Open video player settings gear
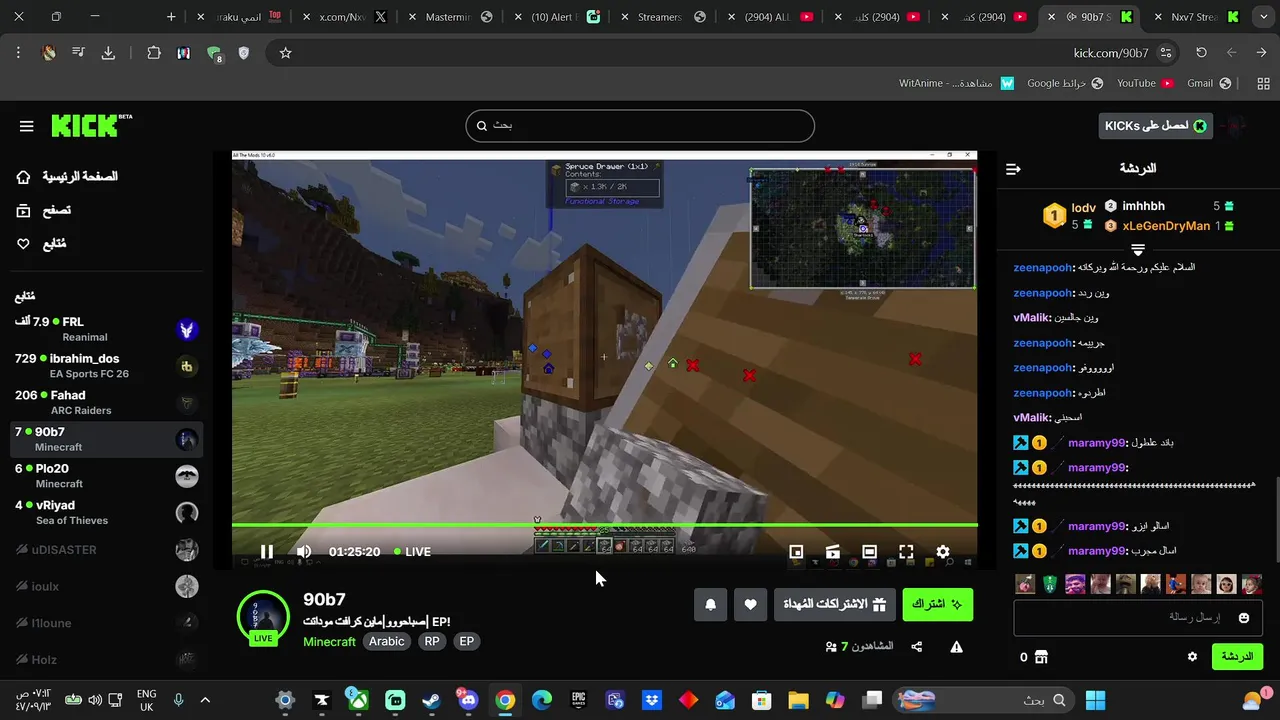The width and height of the screenshot is (1280, 720). click(943, 552)
